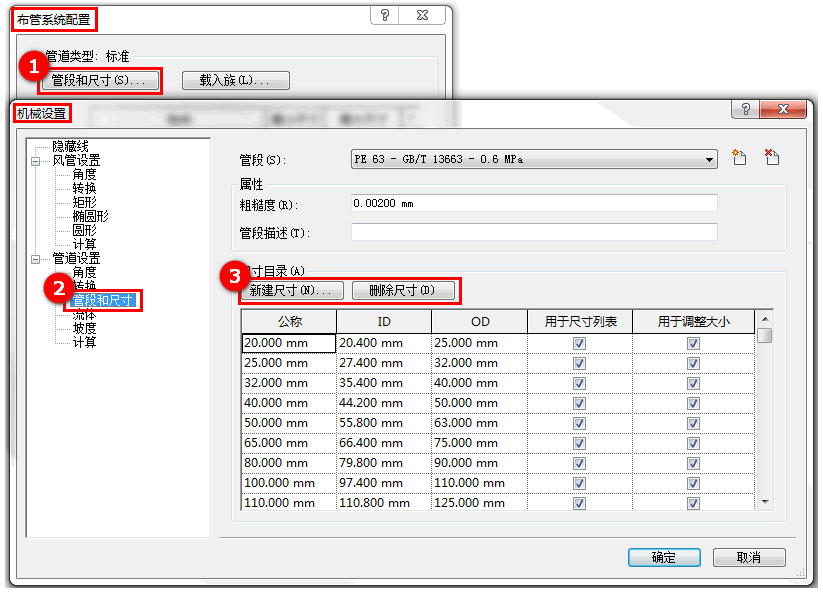The image size is (823, 592).
Task: Select the 110.800 mm ID cell
Action: click(x=384, y=502)
